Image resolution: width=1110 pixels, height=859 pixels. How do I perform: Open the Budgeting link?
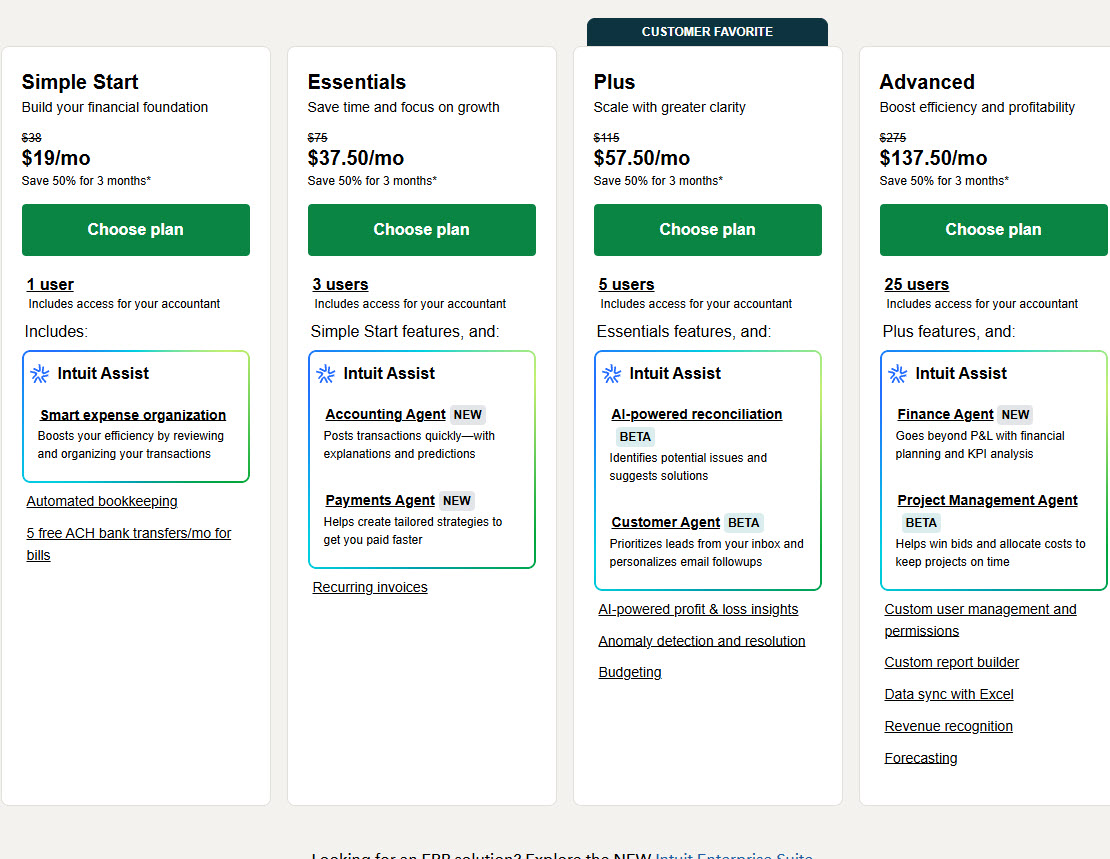[630, 672]
